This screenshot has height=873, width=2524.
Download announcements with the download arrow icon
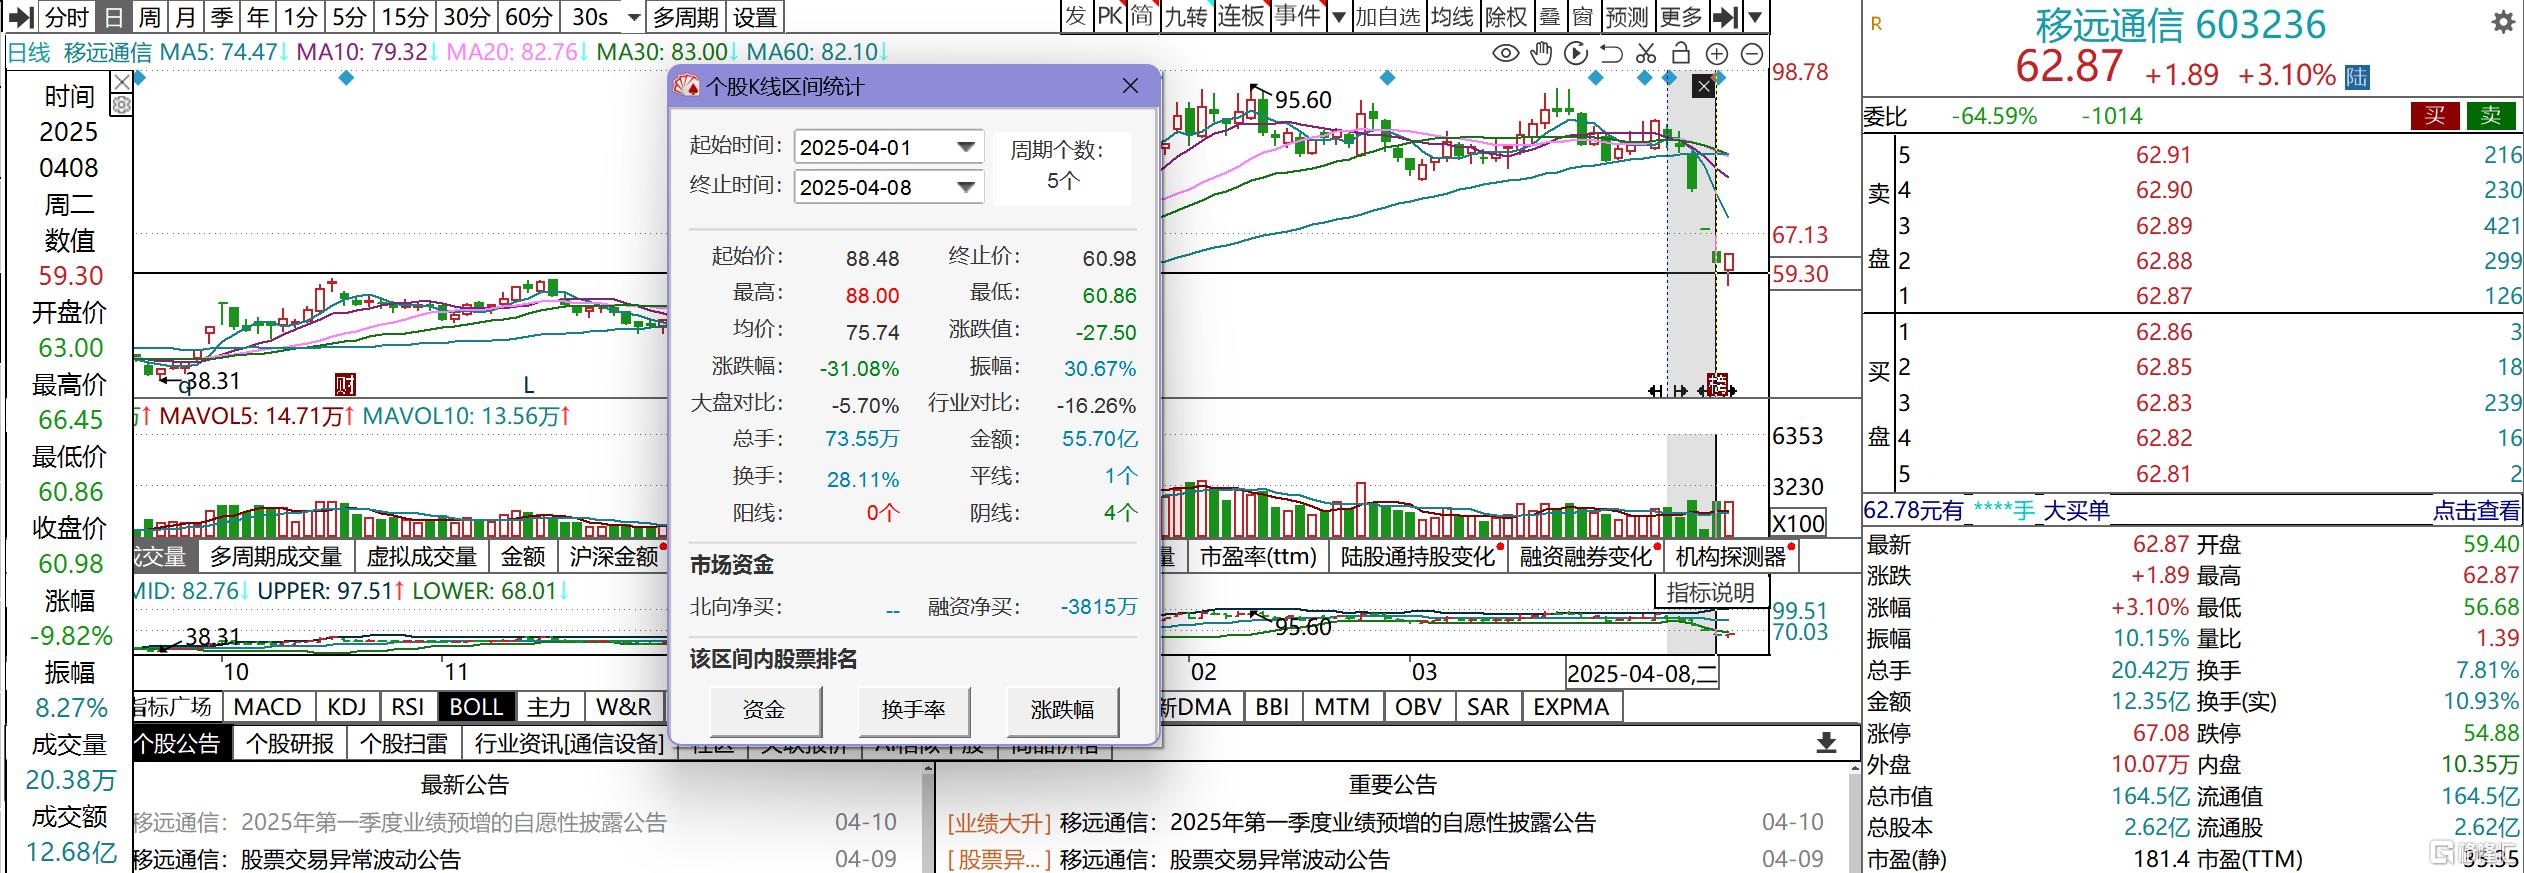(1826, 743)
